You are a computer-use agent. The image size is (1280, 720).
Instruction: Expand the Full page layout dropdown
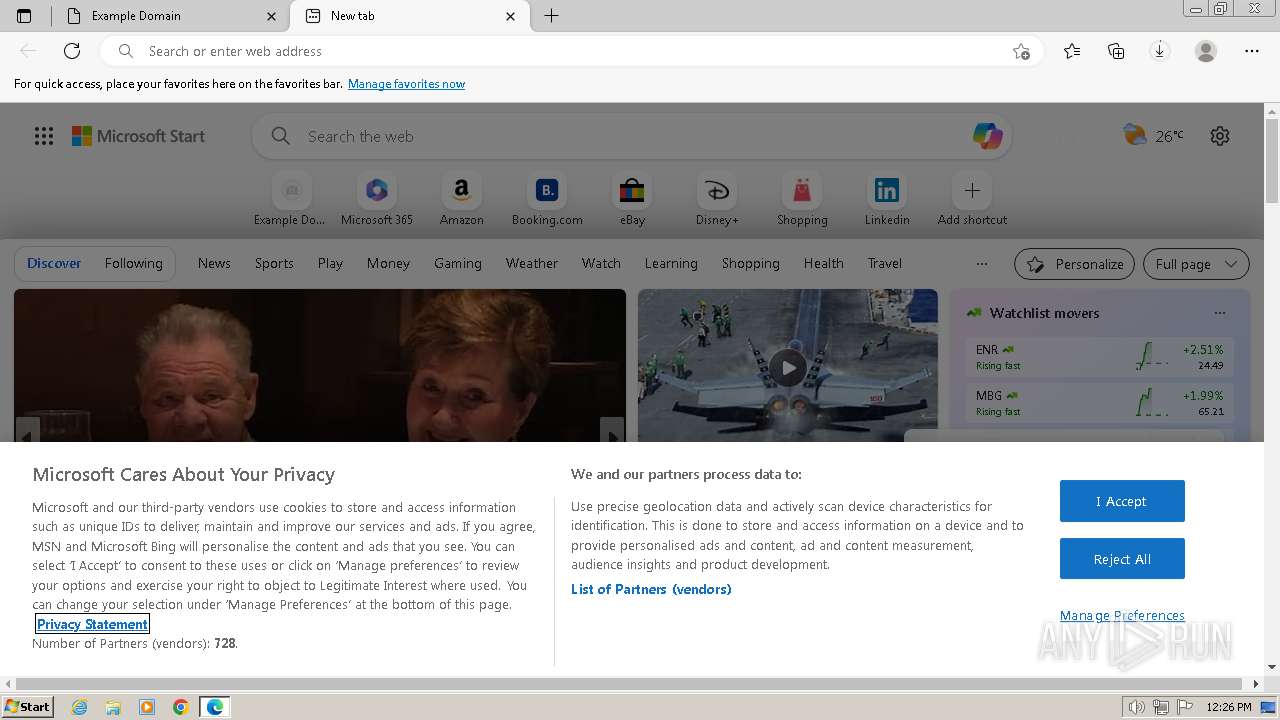click(1196, 264)
